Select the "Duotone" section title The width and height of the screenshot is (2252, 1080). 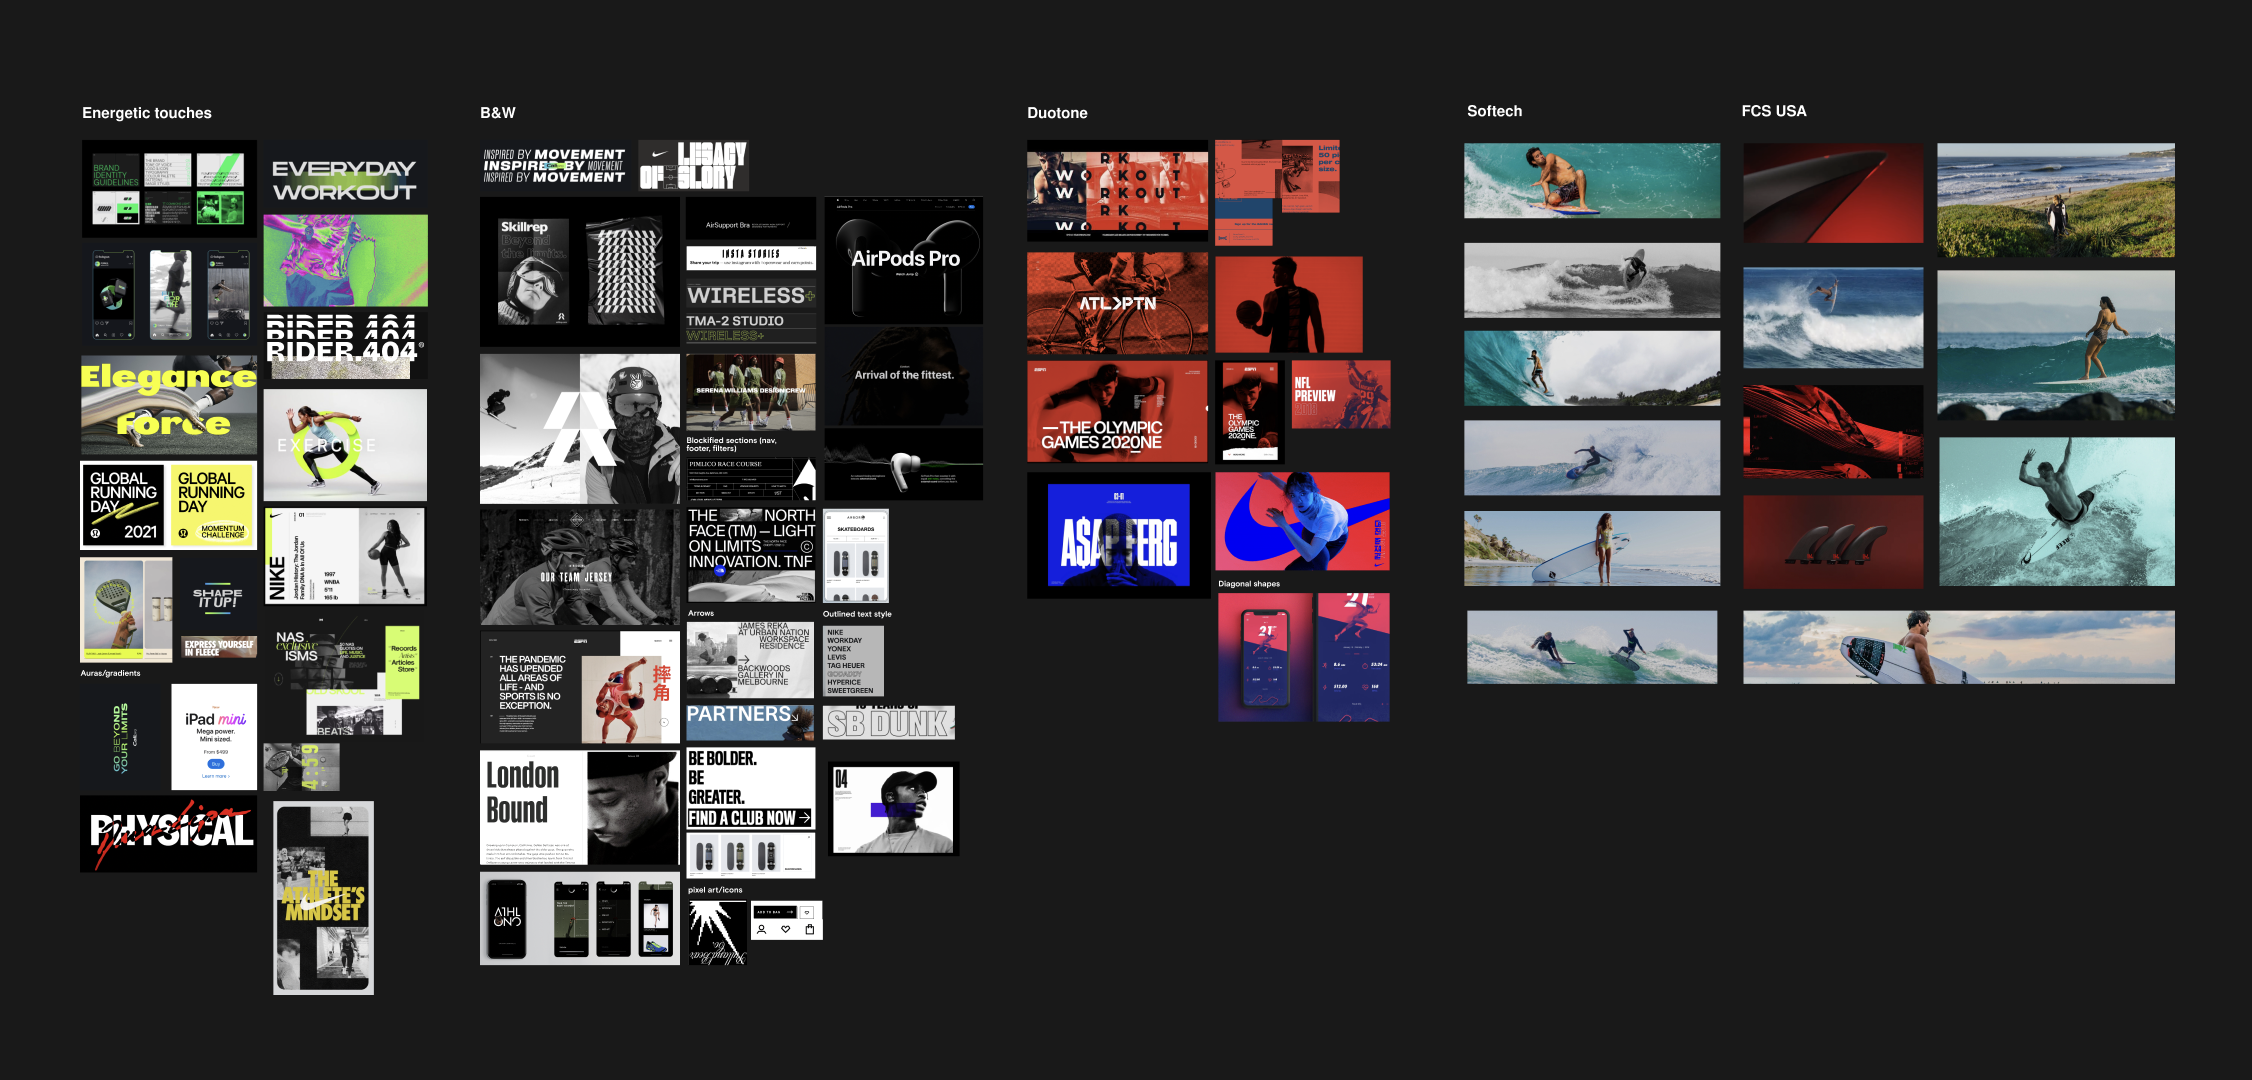1057,113
